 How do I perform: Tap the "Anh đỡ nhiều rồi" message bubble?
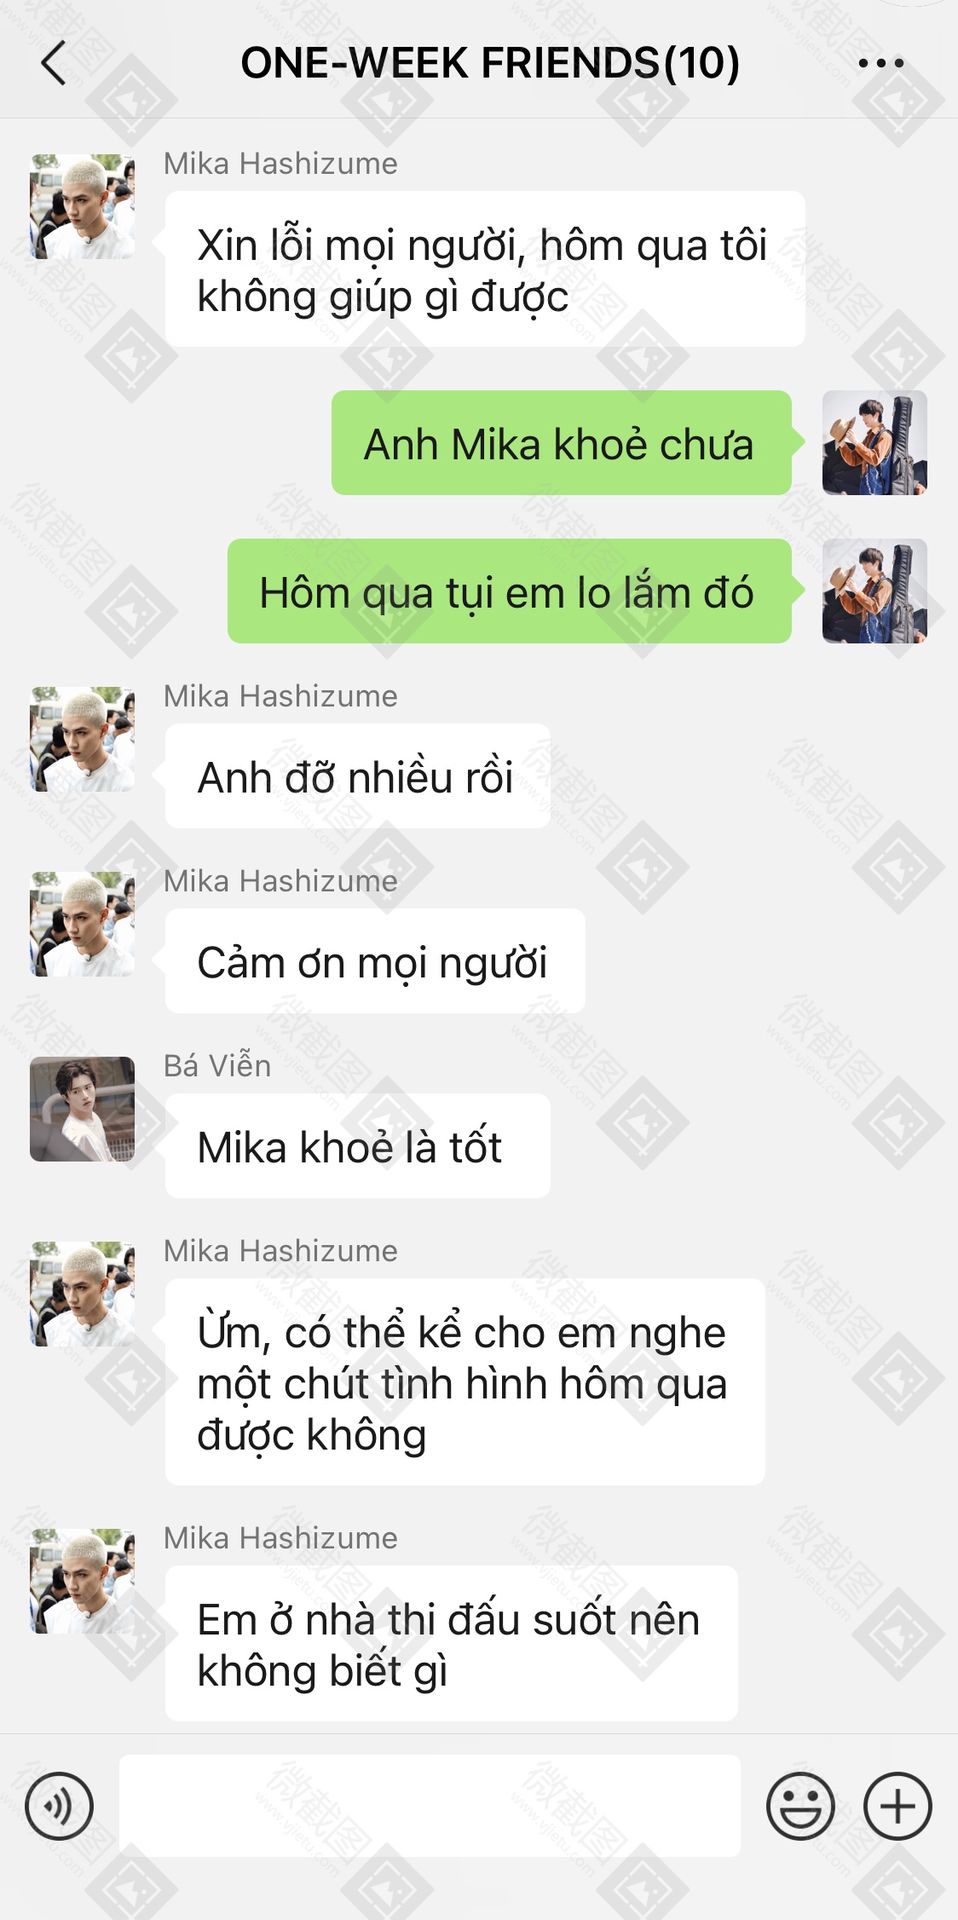(357, 776)
